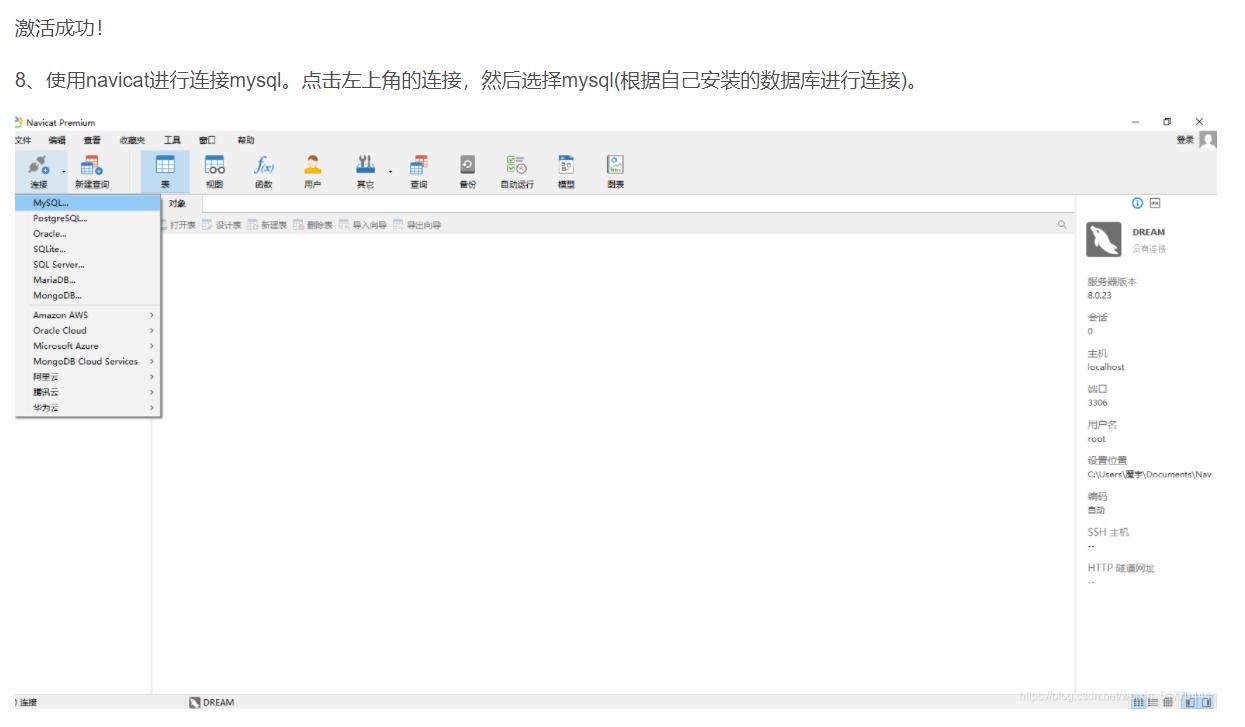
Task: Expand the Oracle Cloud submenu
Action: point(88,330)
